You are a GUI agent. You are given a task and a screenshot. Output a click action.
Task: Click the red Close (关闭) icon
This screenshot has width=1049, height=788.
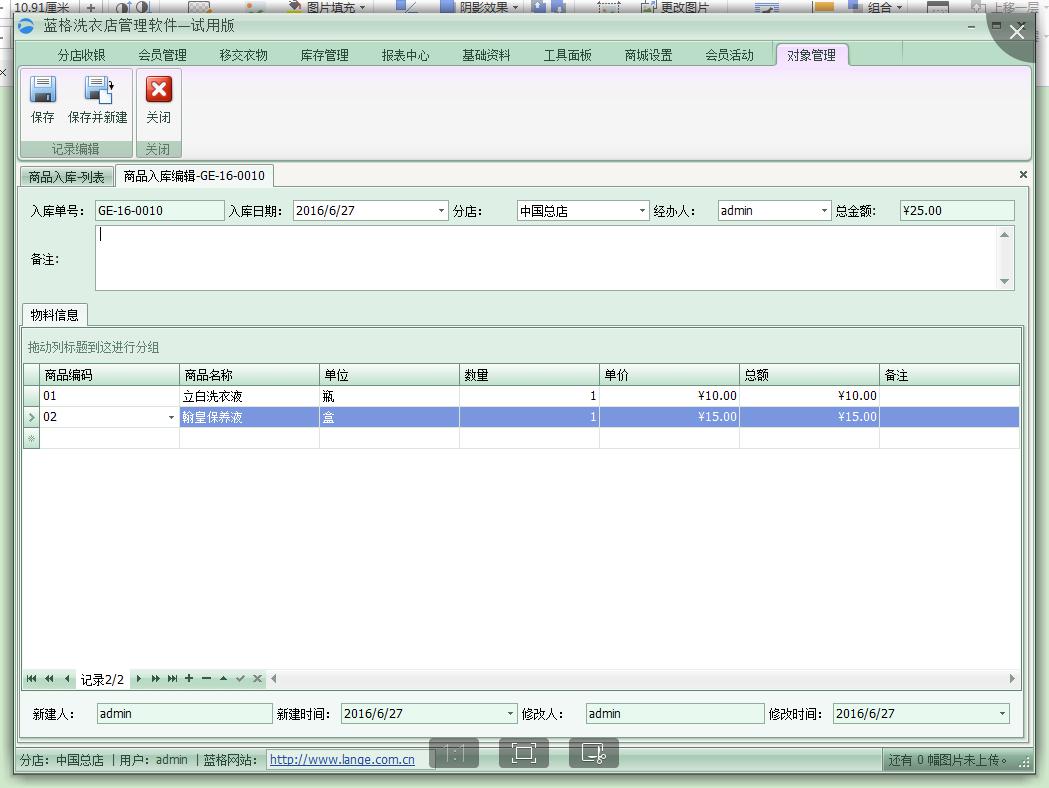tap(159, 89)
